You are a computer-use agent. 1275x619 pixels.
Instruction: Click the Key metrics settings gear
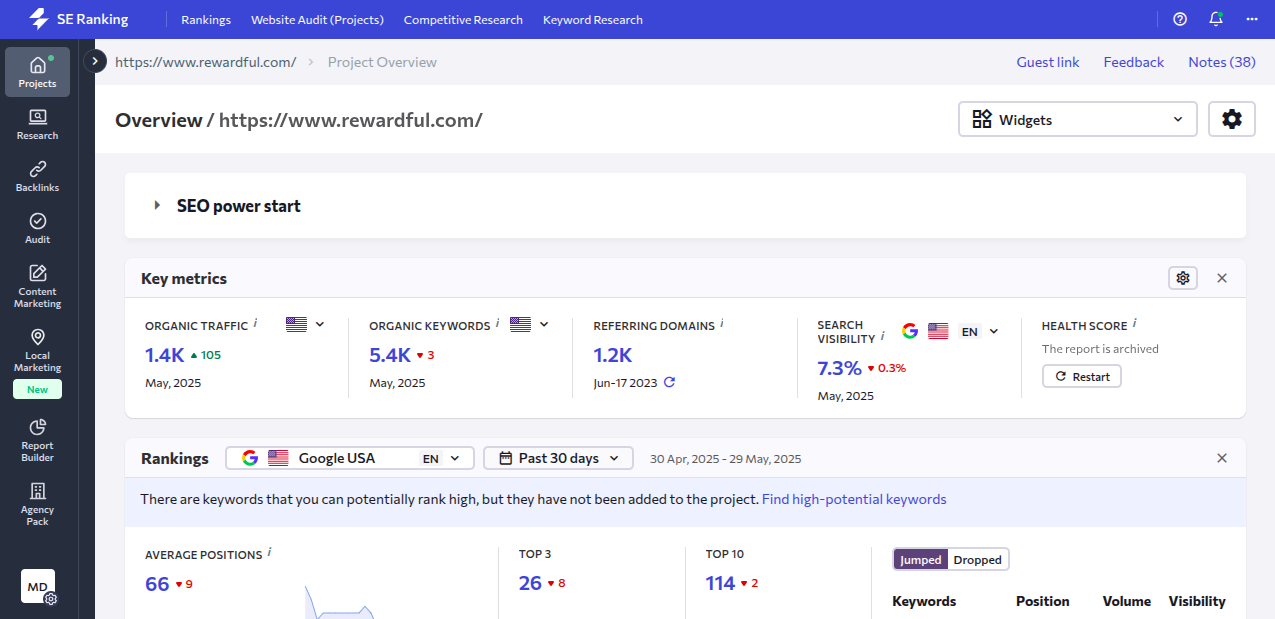pyautogui.click(x=1183, y=278)
